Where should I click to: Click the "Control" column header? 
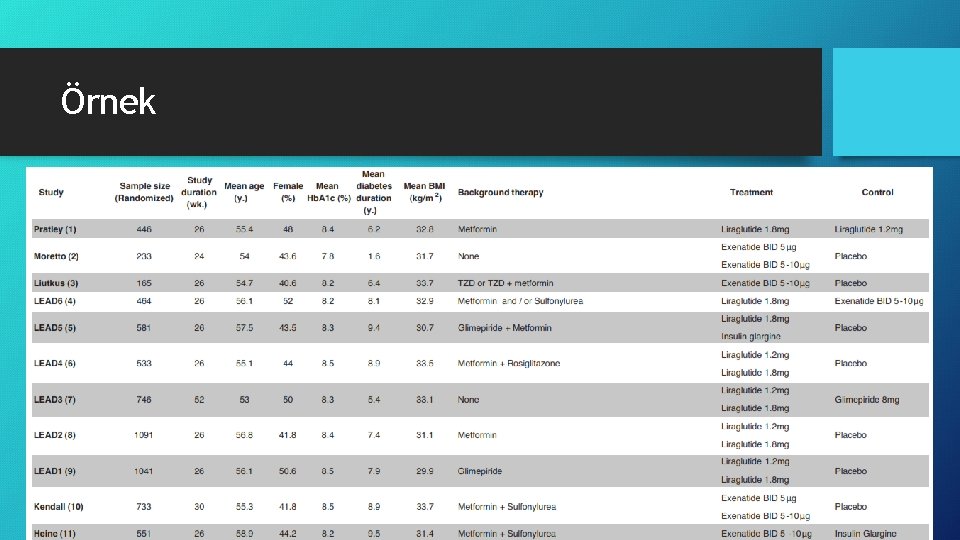[x=877, y=192]
